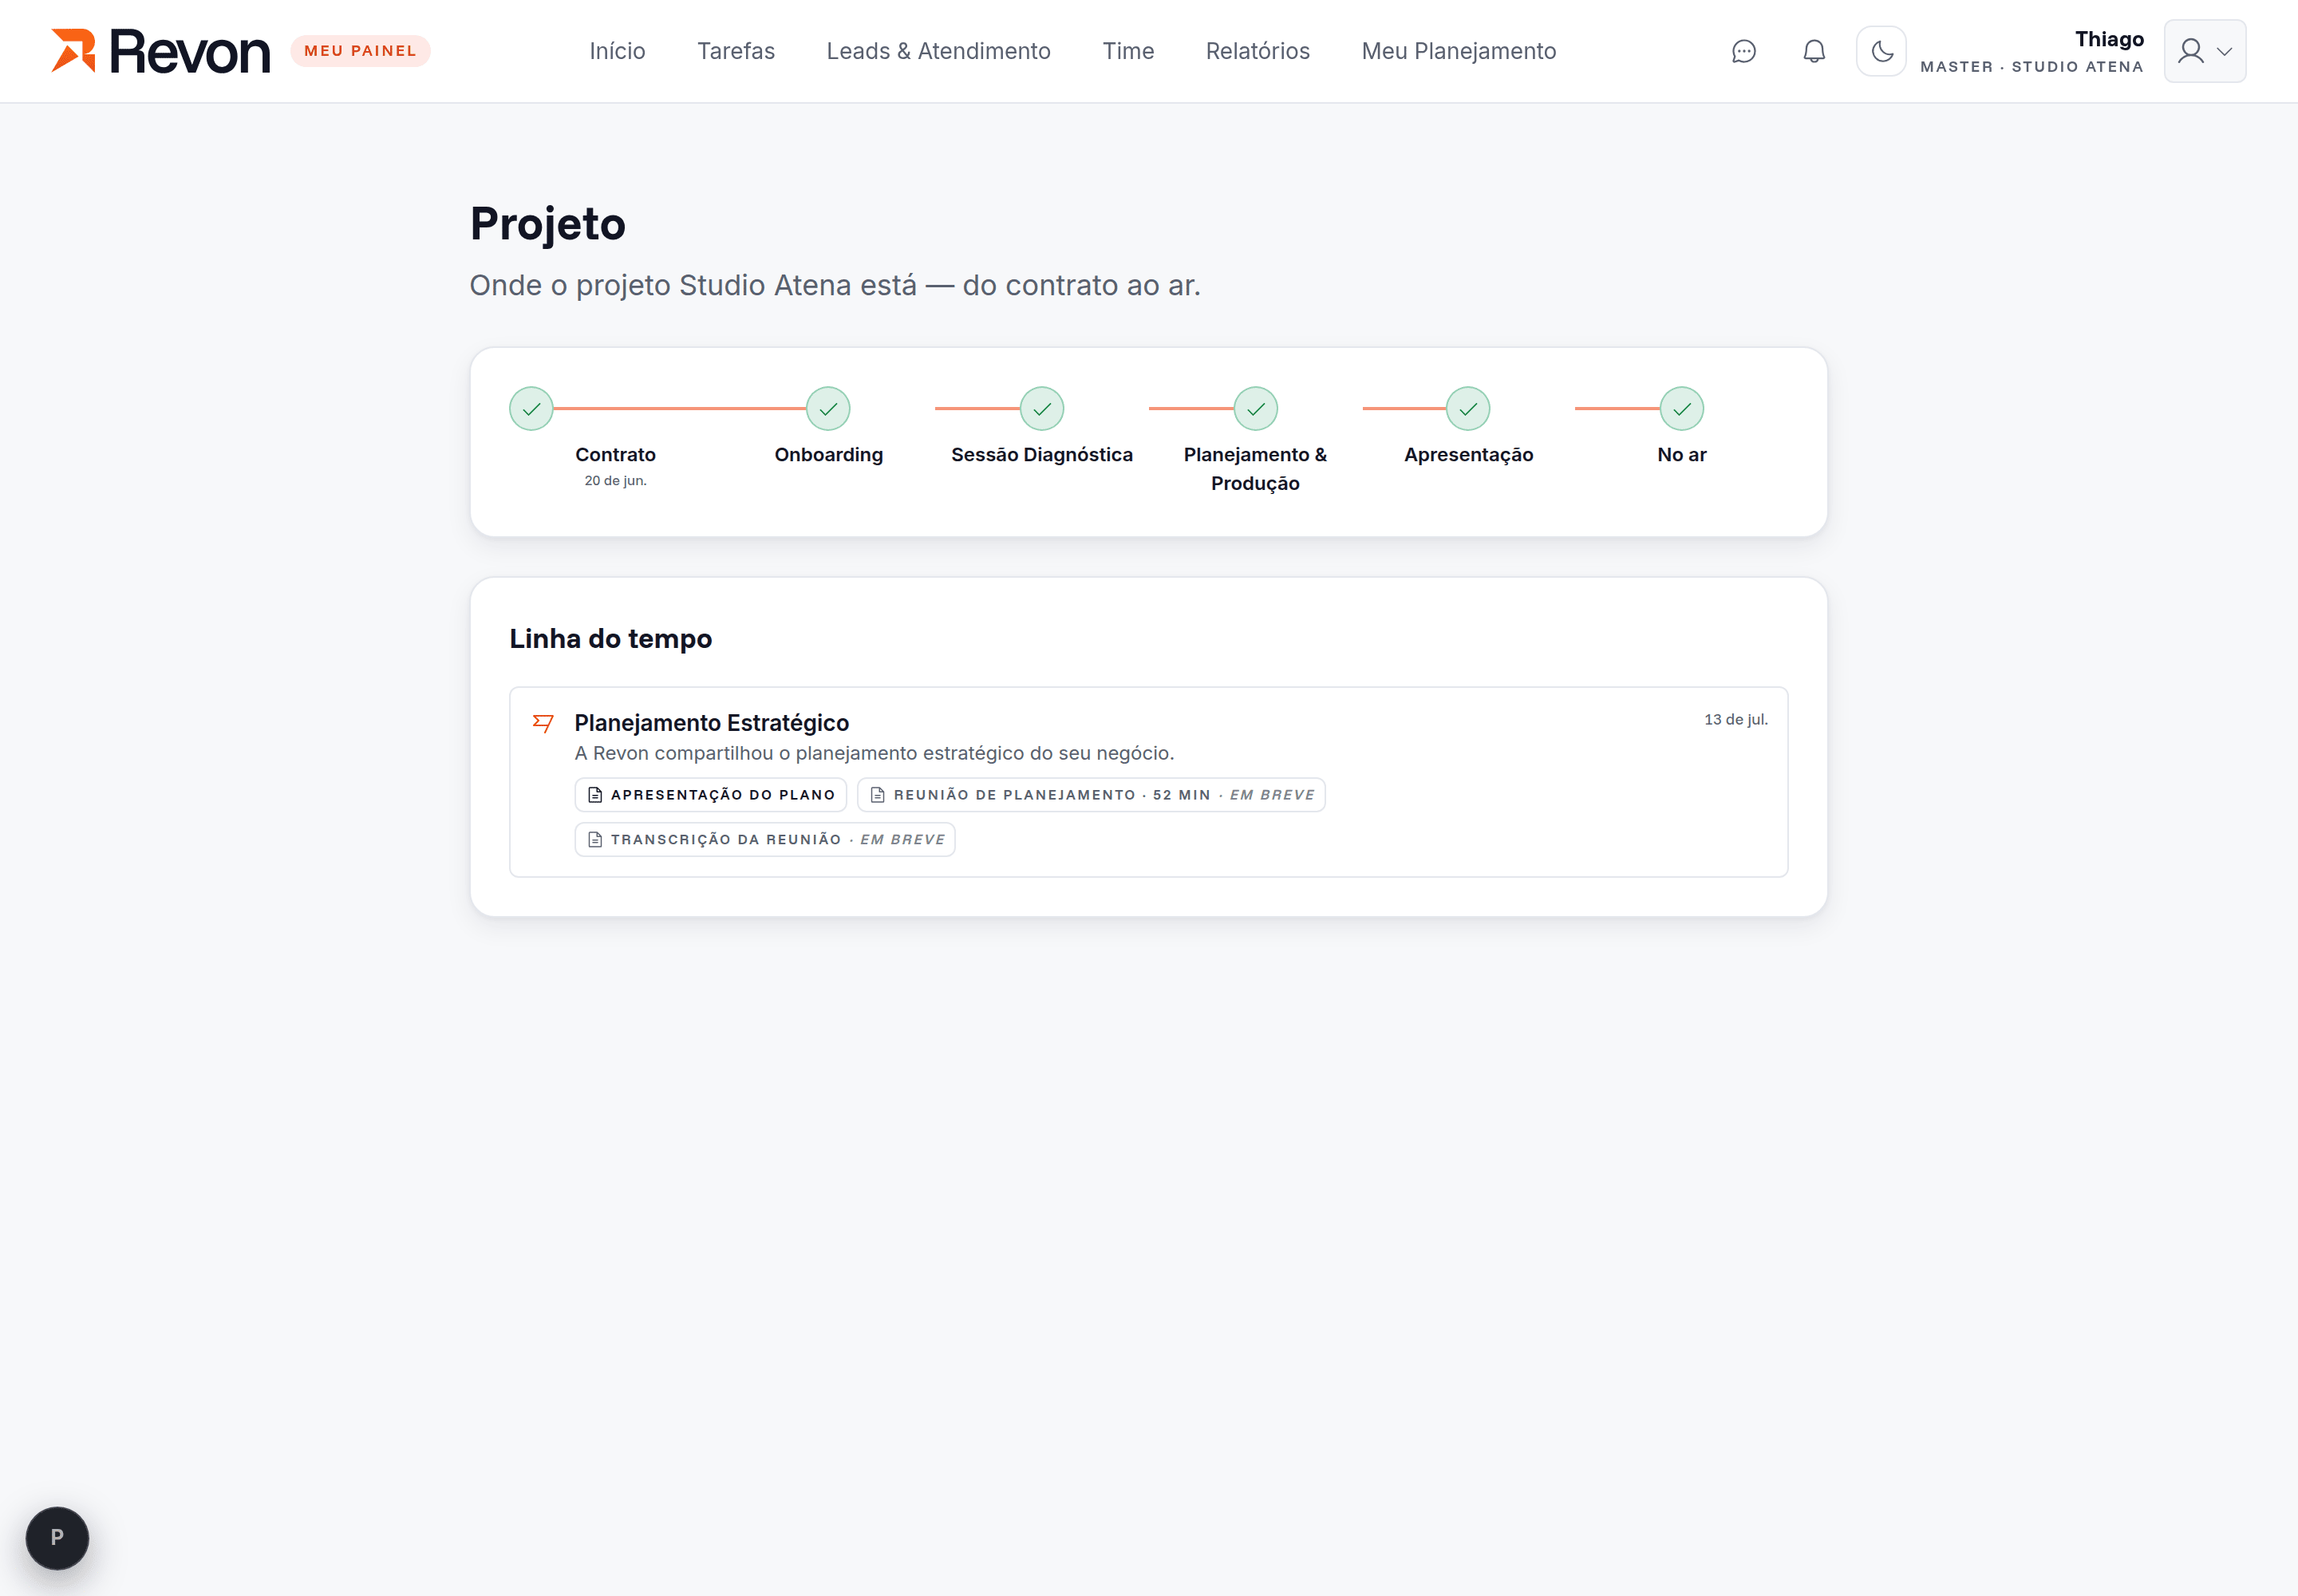Click the '13 de jul.' date
This screenshot has width=2298, height=1596.
point(1735,720)
